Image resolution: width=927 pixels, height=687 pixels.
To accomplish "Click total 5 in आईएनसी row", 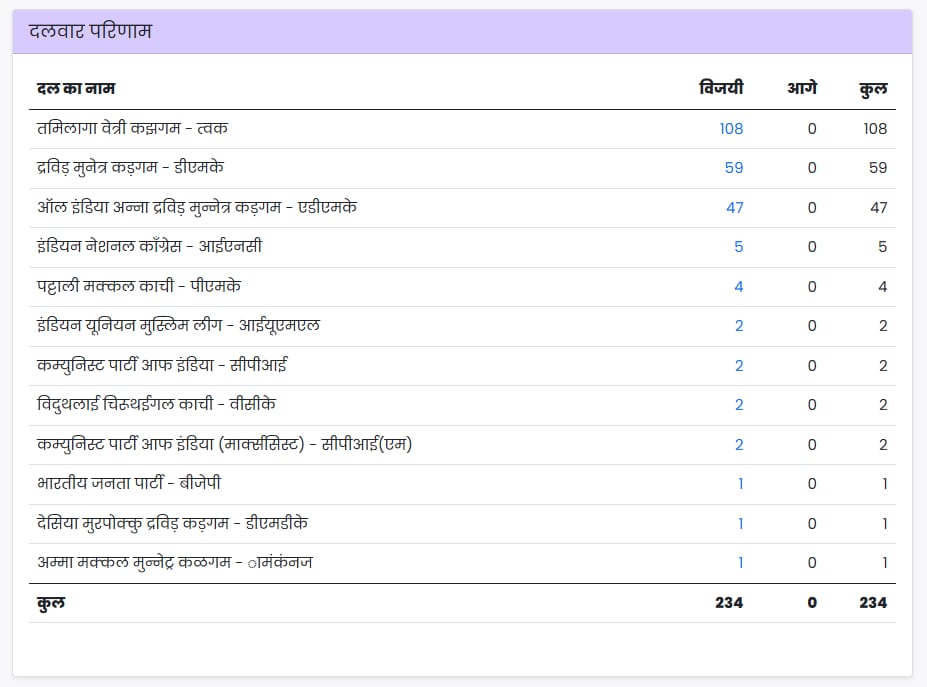I will click(883, 247).
